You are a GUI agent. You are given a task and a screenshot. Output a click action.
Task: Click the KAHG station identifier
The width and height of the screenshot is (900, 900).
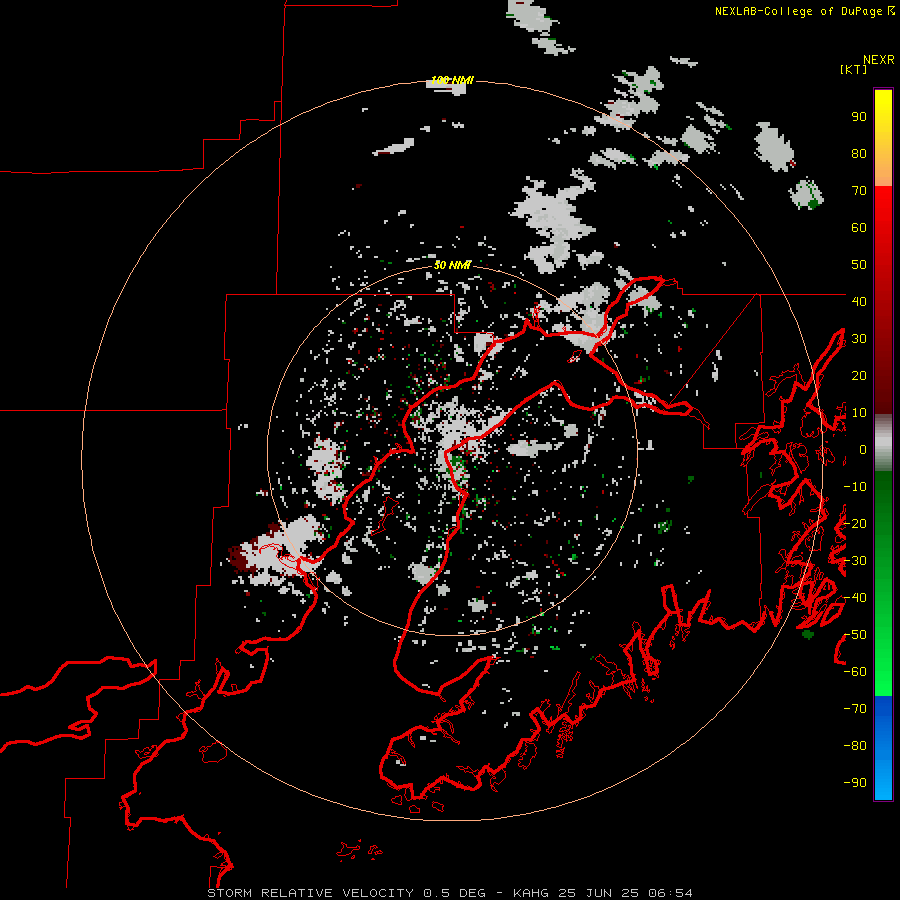(531, 893)
